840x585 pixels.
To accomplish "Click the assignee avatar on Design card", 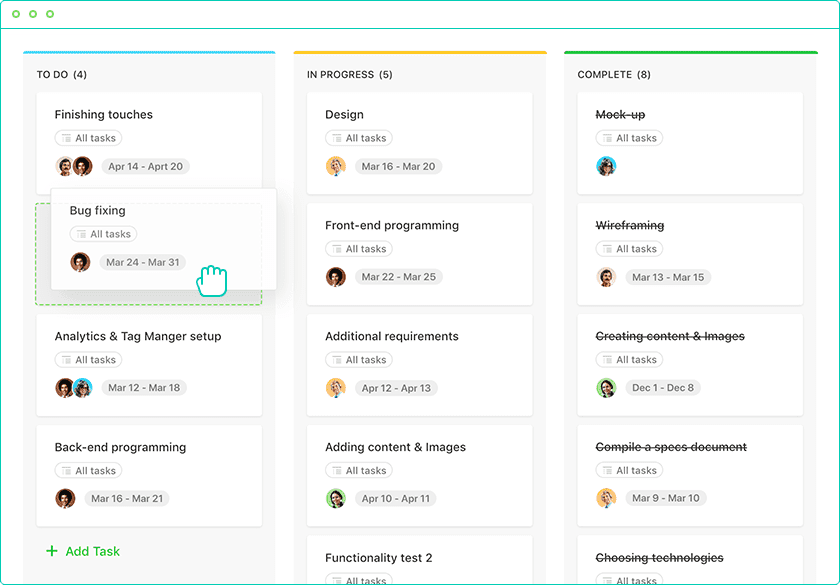I will (336, 167).
